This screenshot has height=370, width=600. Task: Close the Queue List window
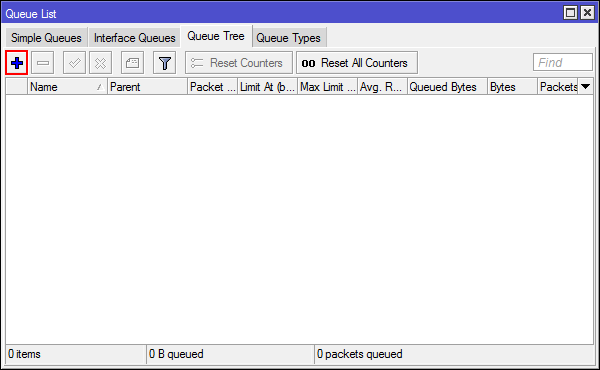587,13
